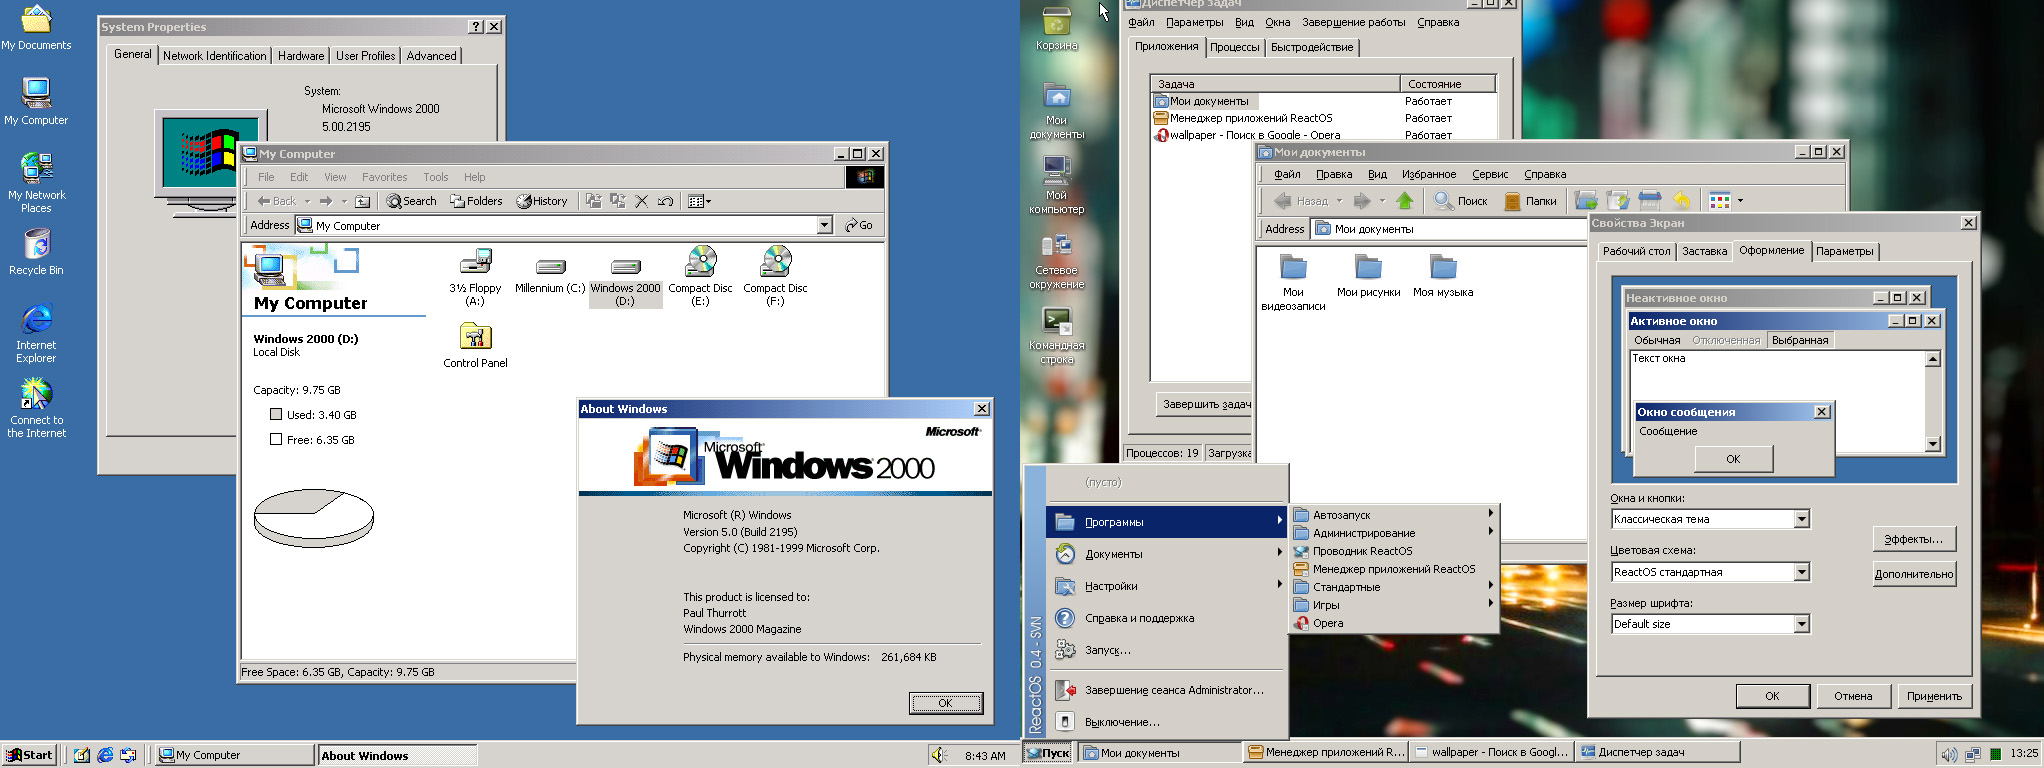Select Millennium (C:) drive
The image size is (2044, 768).
tap(550, 277)
